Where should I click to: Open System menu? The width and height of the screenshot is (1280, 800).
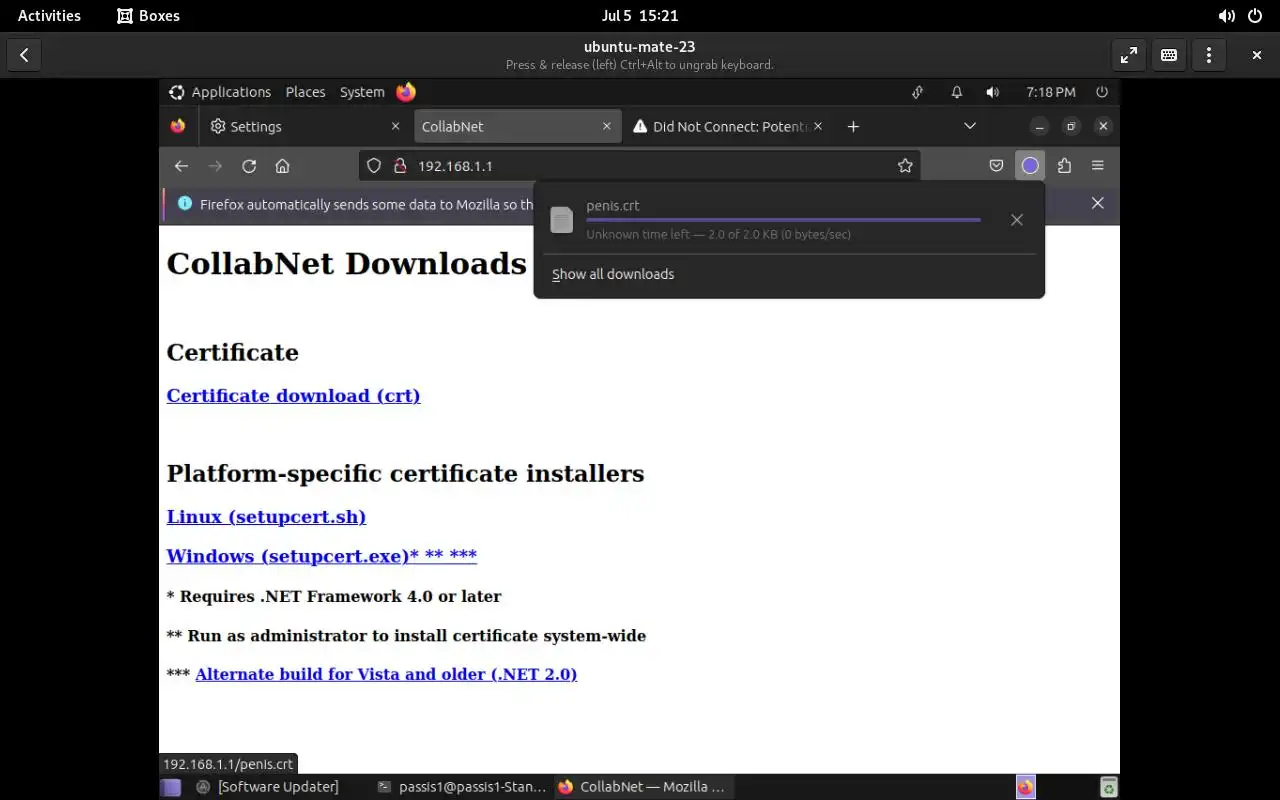pos(362,92)
